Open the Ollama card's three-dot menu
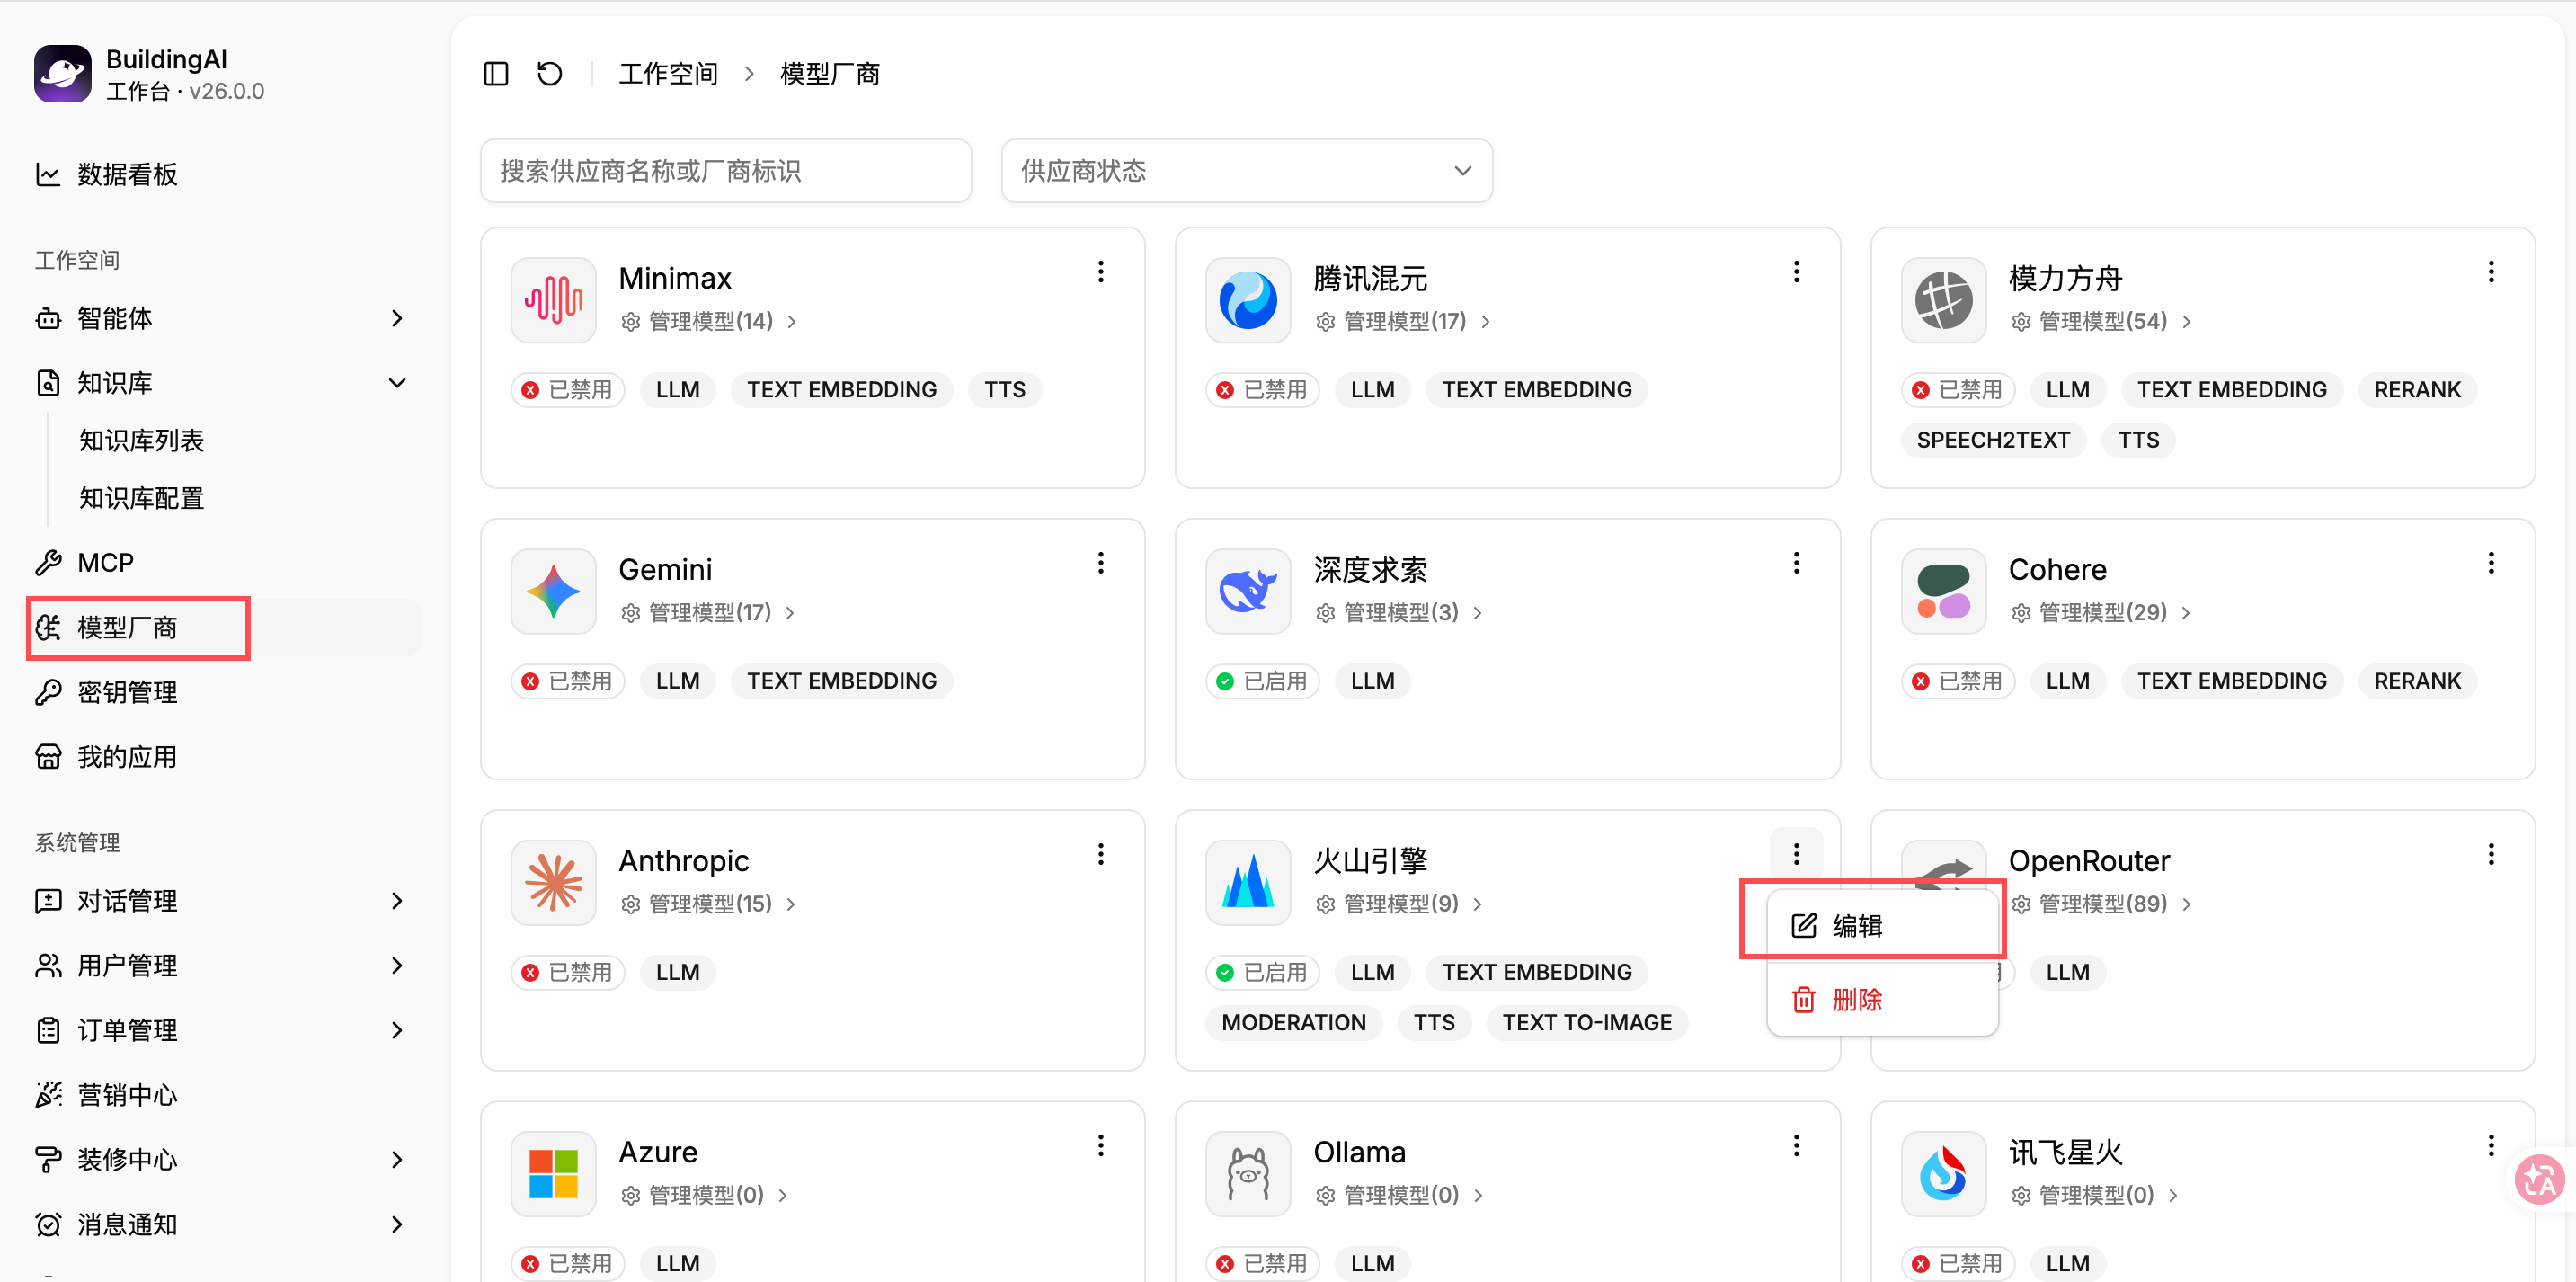 tap(1796, 1145)
